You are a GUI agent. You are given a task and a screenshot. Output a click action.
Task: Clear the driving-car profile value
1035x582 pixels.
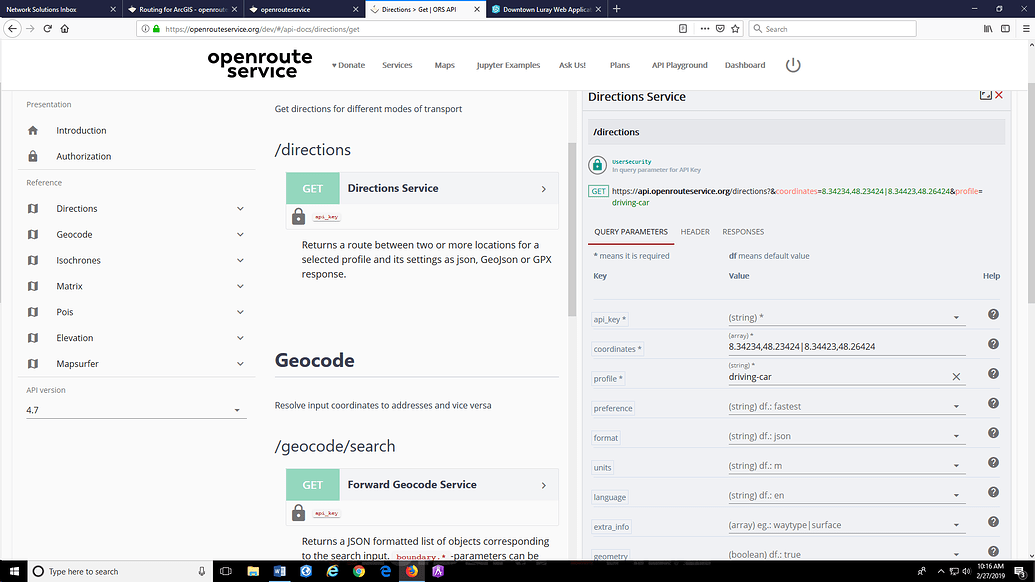point(956,377)
